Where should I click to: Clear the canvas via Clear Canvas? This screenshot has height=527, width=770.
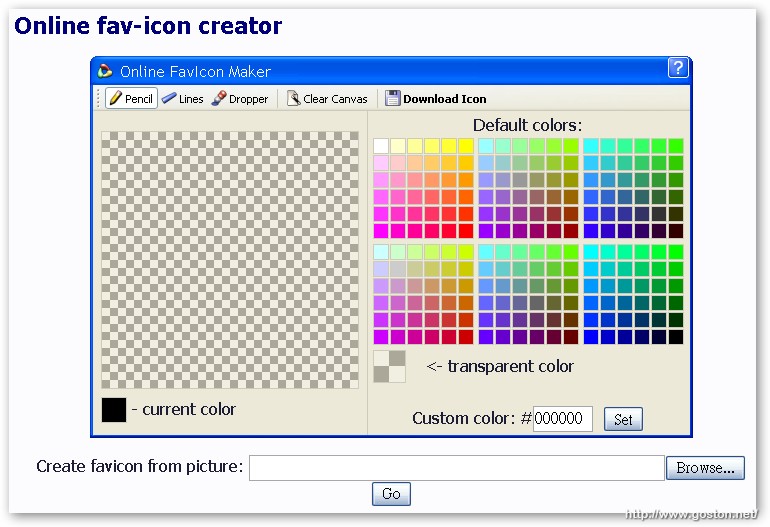(x=327, y=99)
